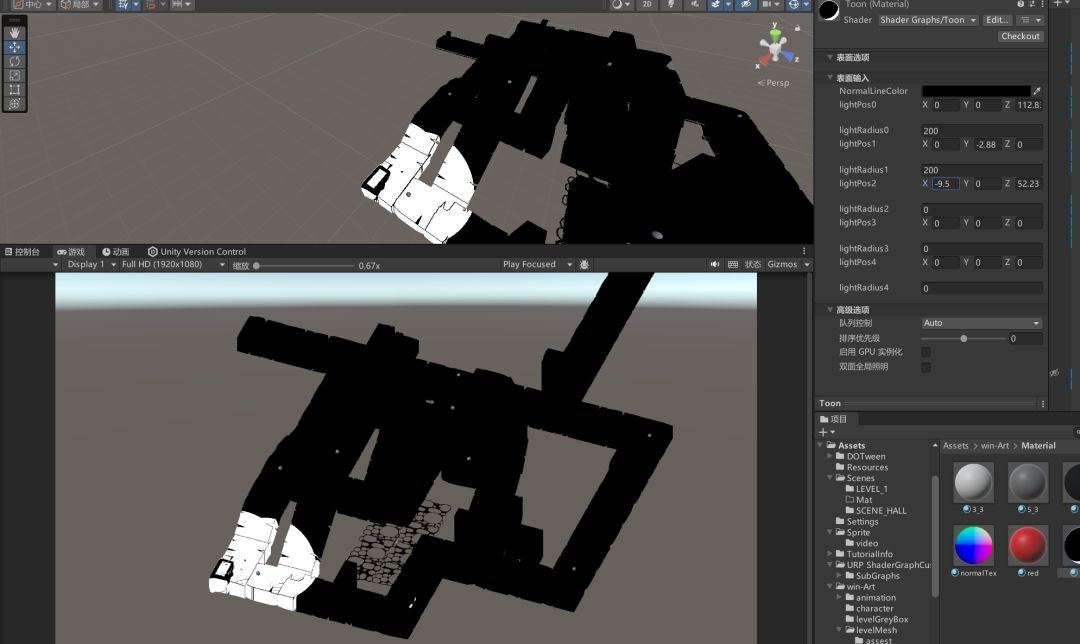Open Play Focused dropdown
The width and height of the screenshot is (1080, 644).
click(537, 264)
